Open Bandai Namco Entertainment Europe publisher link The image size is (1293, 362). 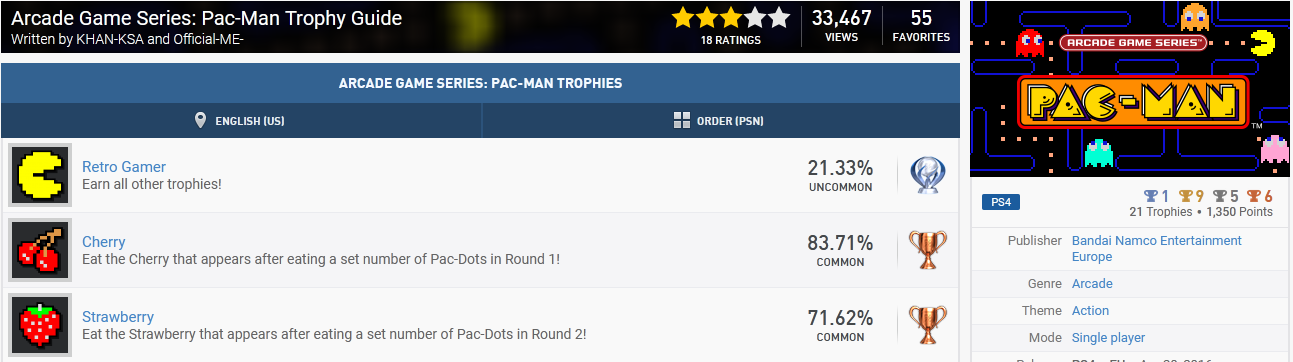coord(1157,248)
